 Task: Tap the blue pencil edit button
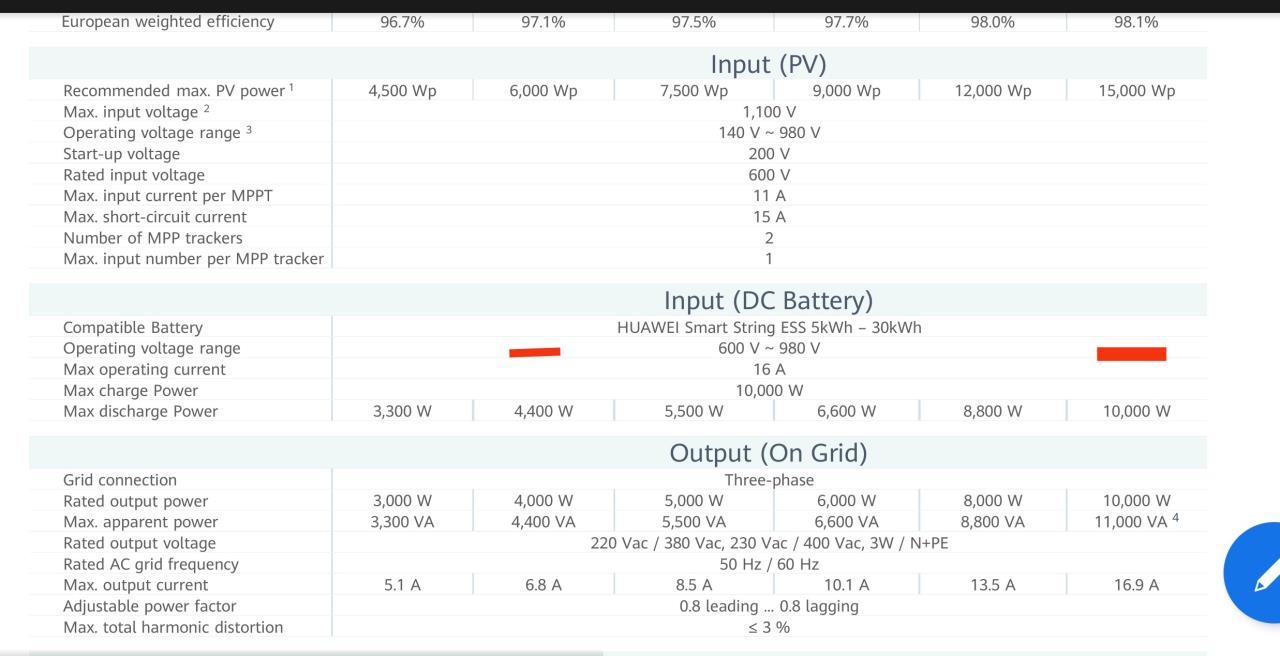[x=1254, y=571]
